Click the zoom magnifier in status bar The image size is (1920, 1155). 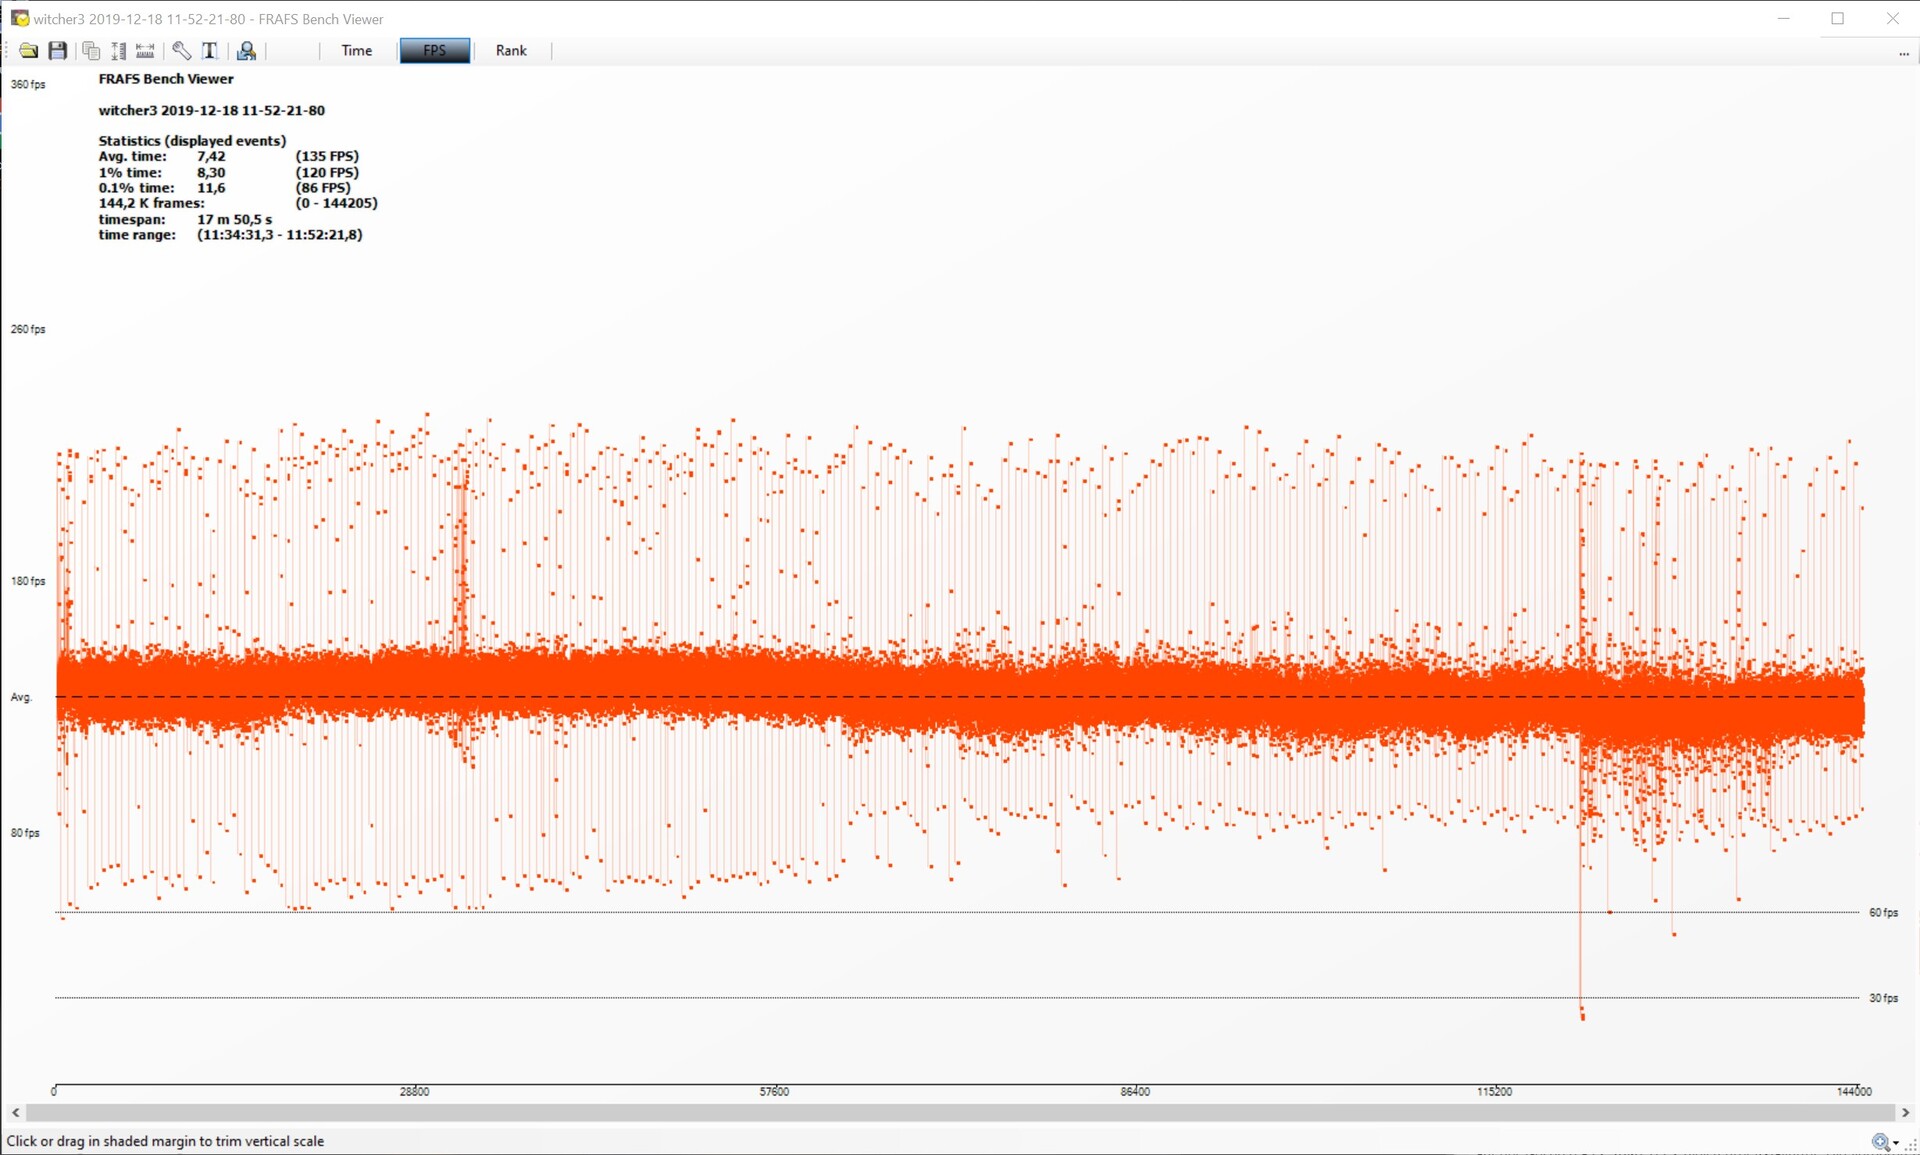[1879, 1142]
